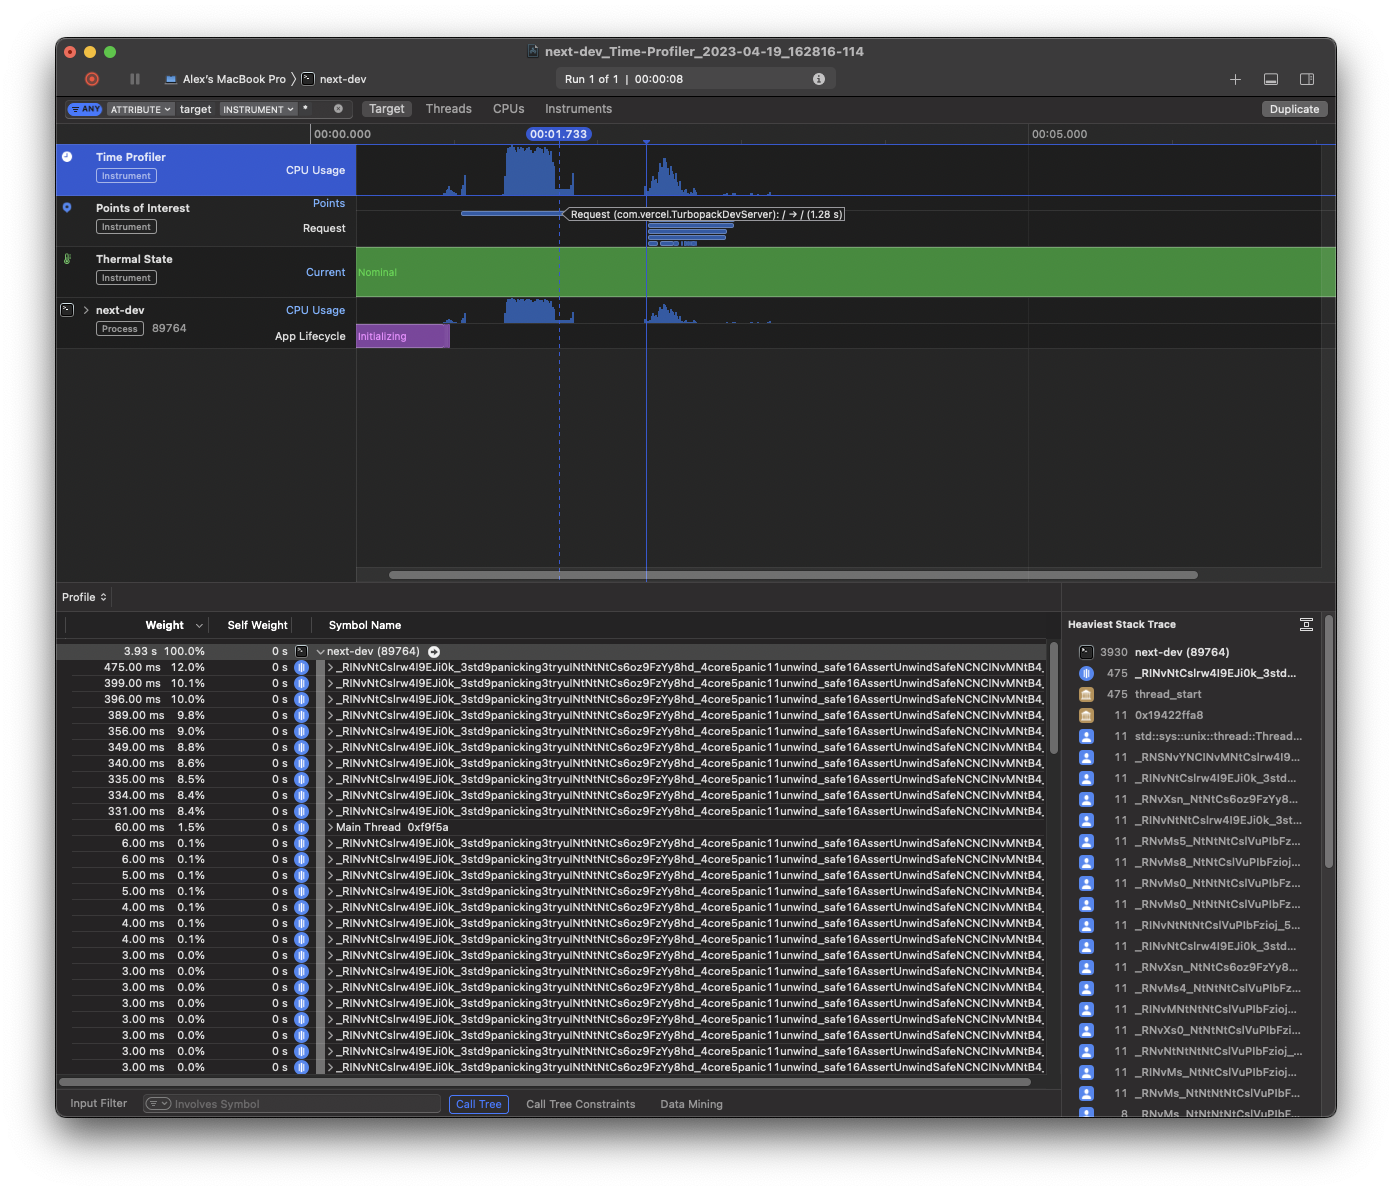
Task: Select 0x19422ffa8 stack frame
Action: pyautogui.click(x=1169, y=715)
